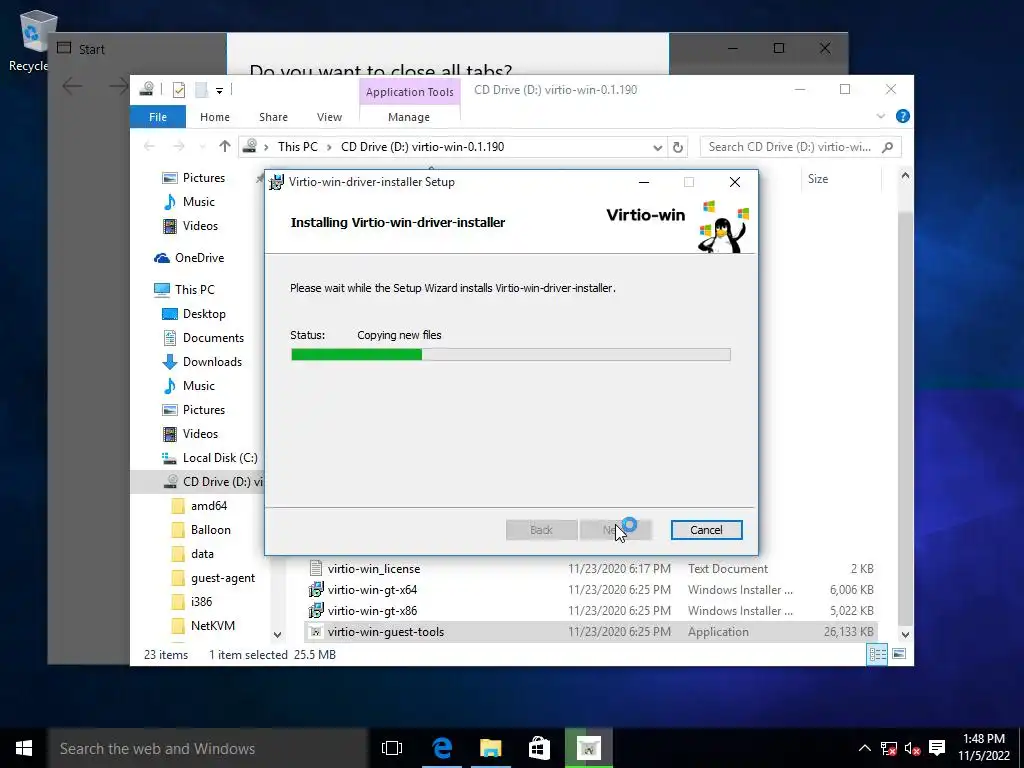The image size is (1024, 768).
Task: Show hidden tray icons chevron
Action: [865, 748]
